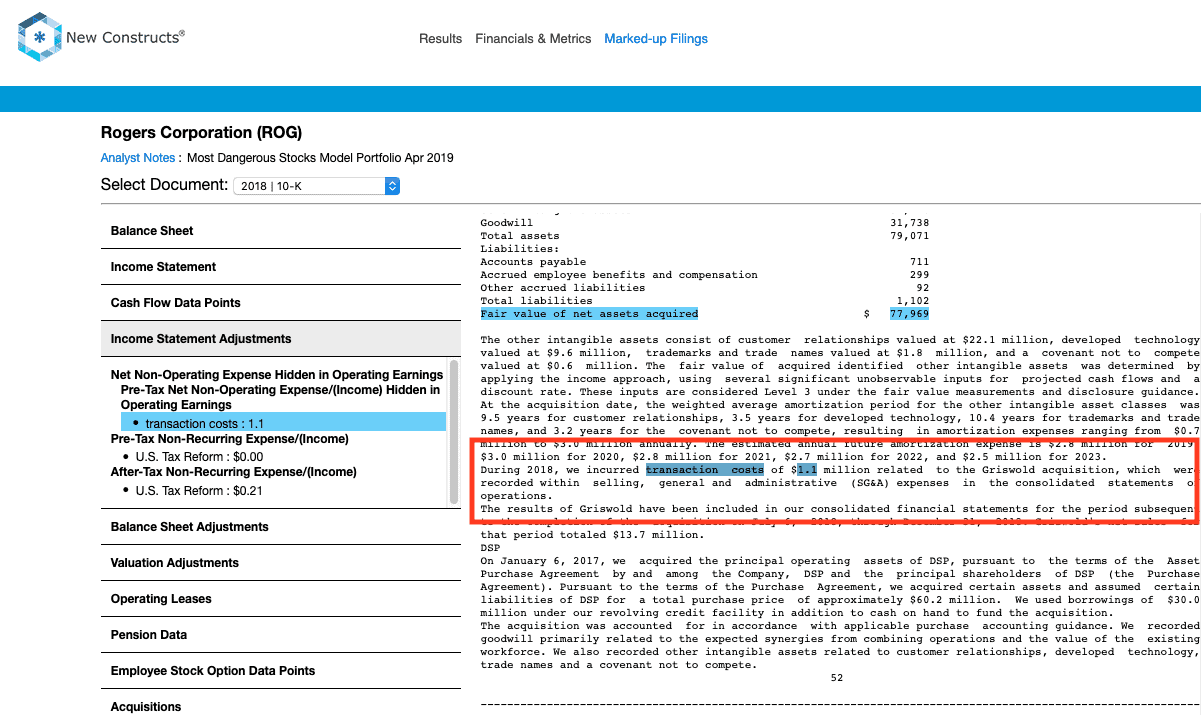Click the highlighted 77,969 value

[x=909, y=313]
